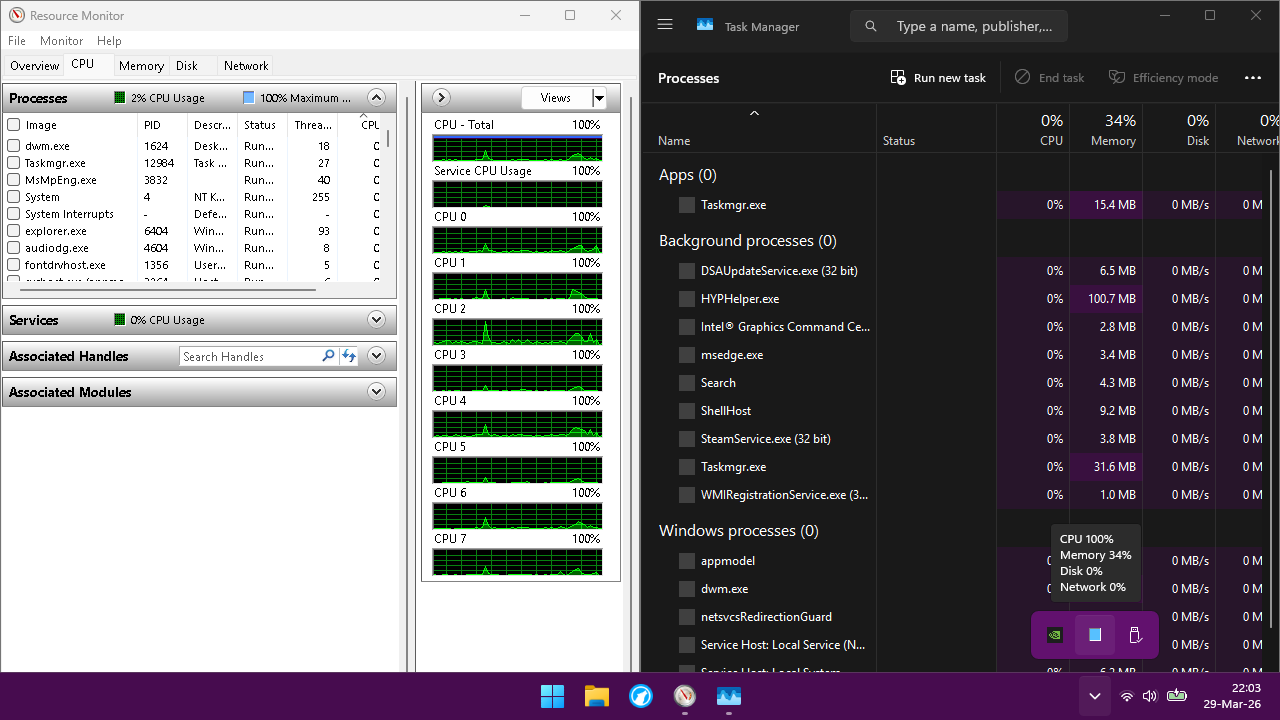Check the MsMpEng.exe process checkbox
The height and width of the screenshot is (720, 1280).
click(14, 180)
